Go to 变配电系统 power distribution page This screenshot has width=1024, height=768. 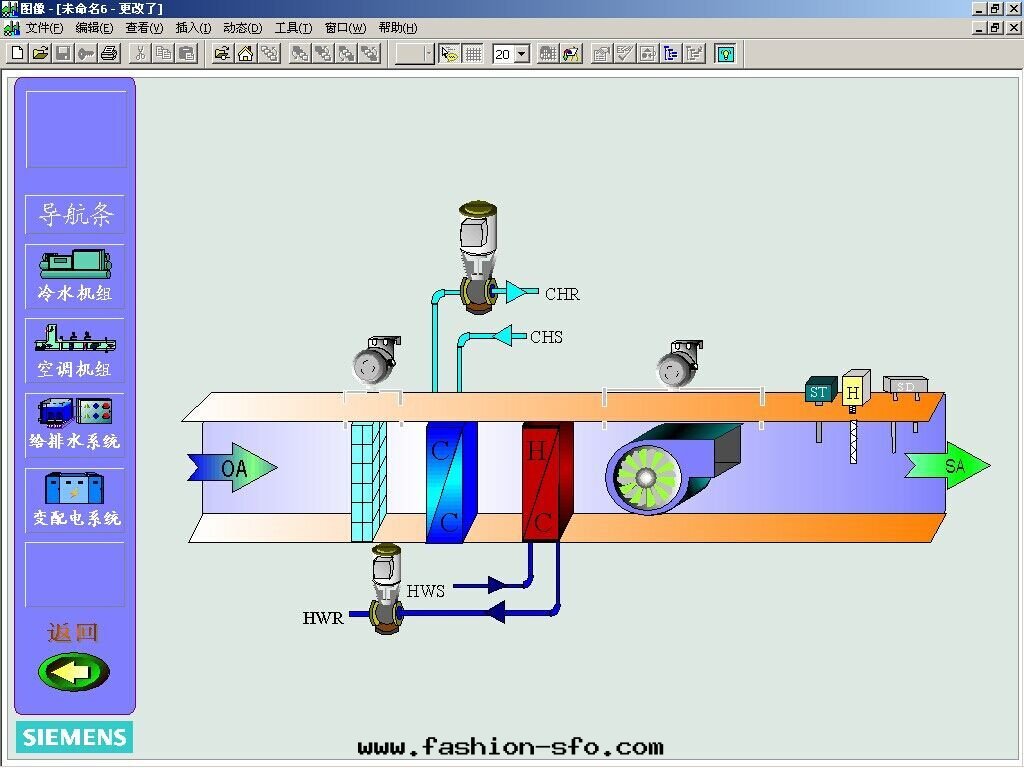coord(75,500)
